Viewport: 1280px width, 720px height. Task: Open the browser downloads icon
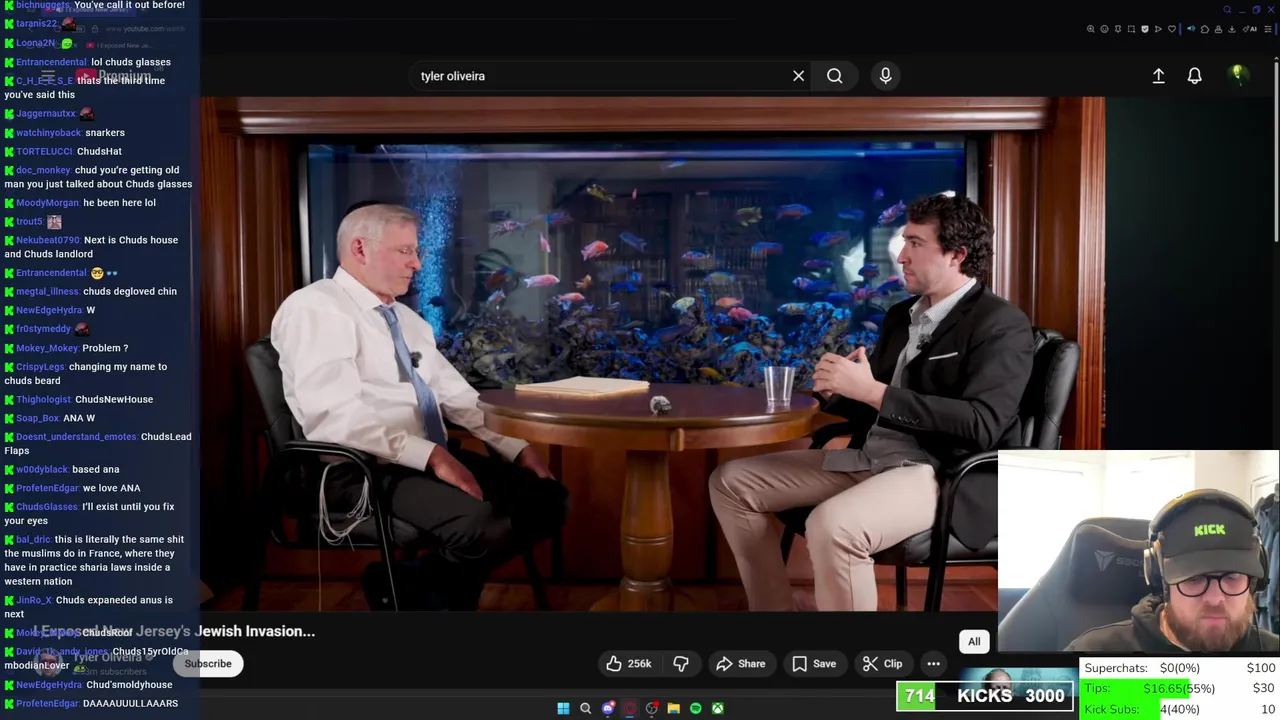coord(1232,29)
